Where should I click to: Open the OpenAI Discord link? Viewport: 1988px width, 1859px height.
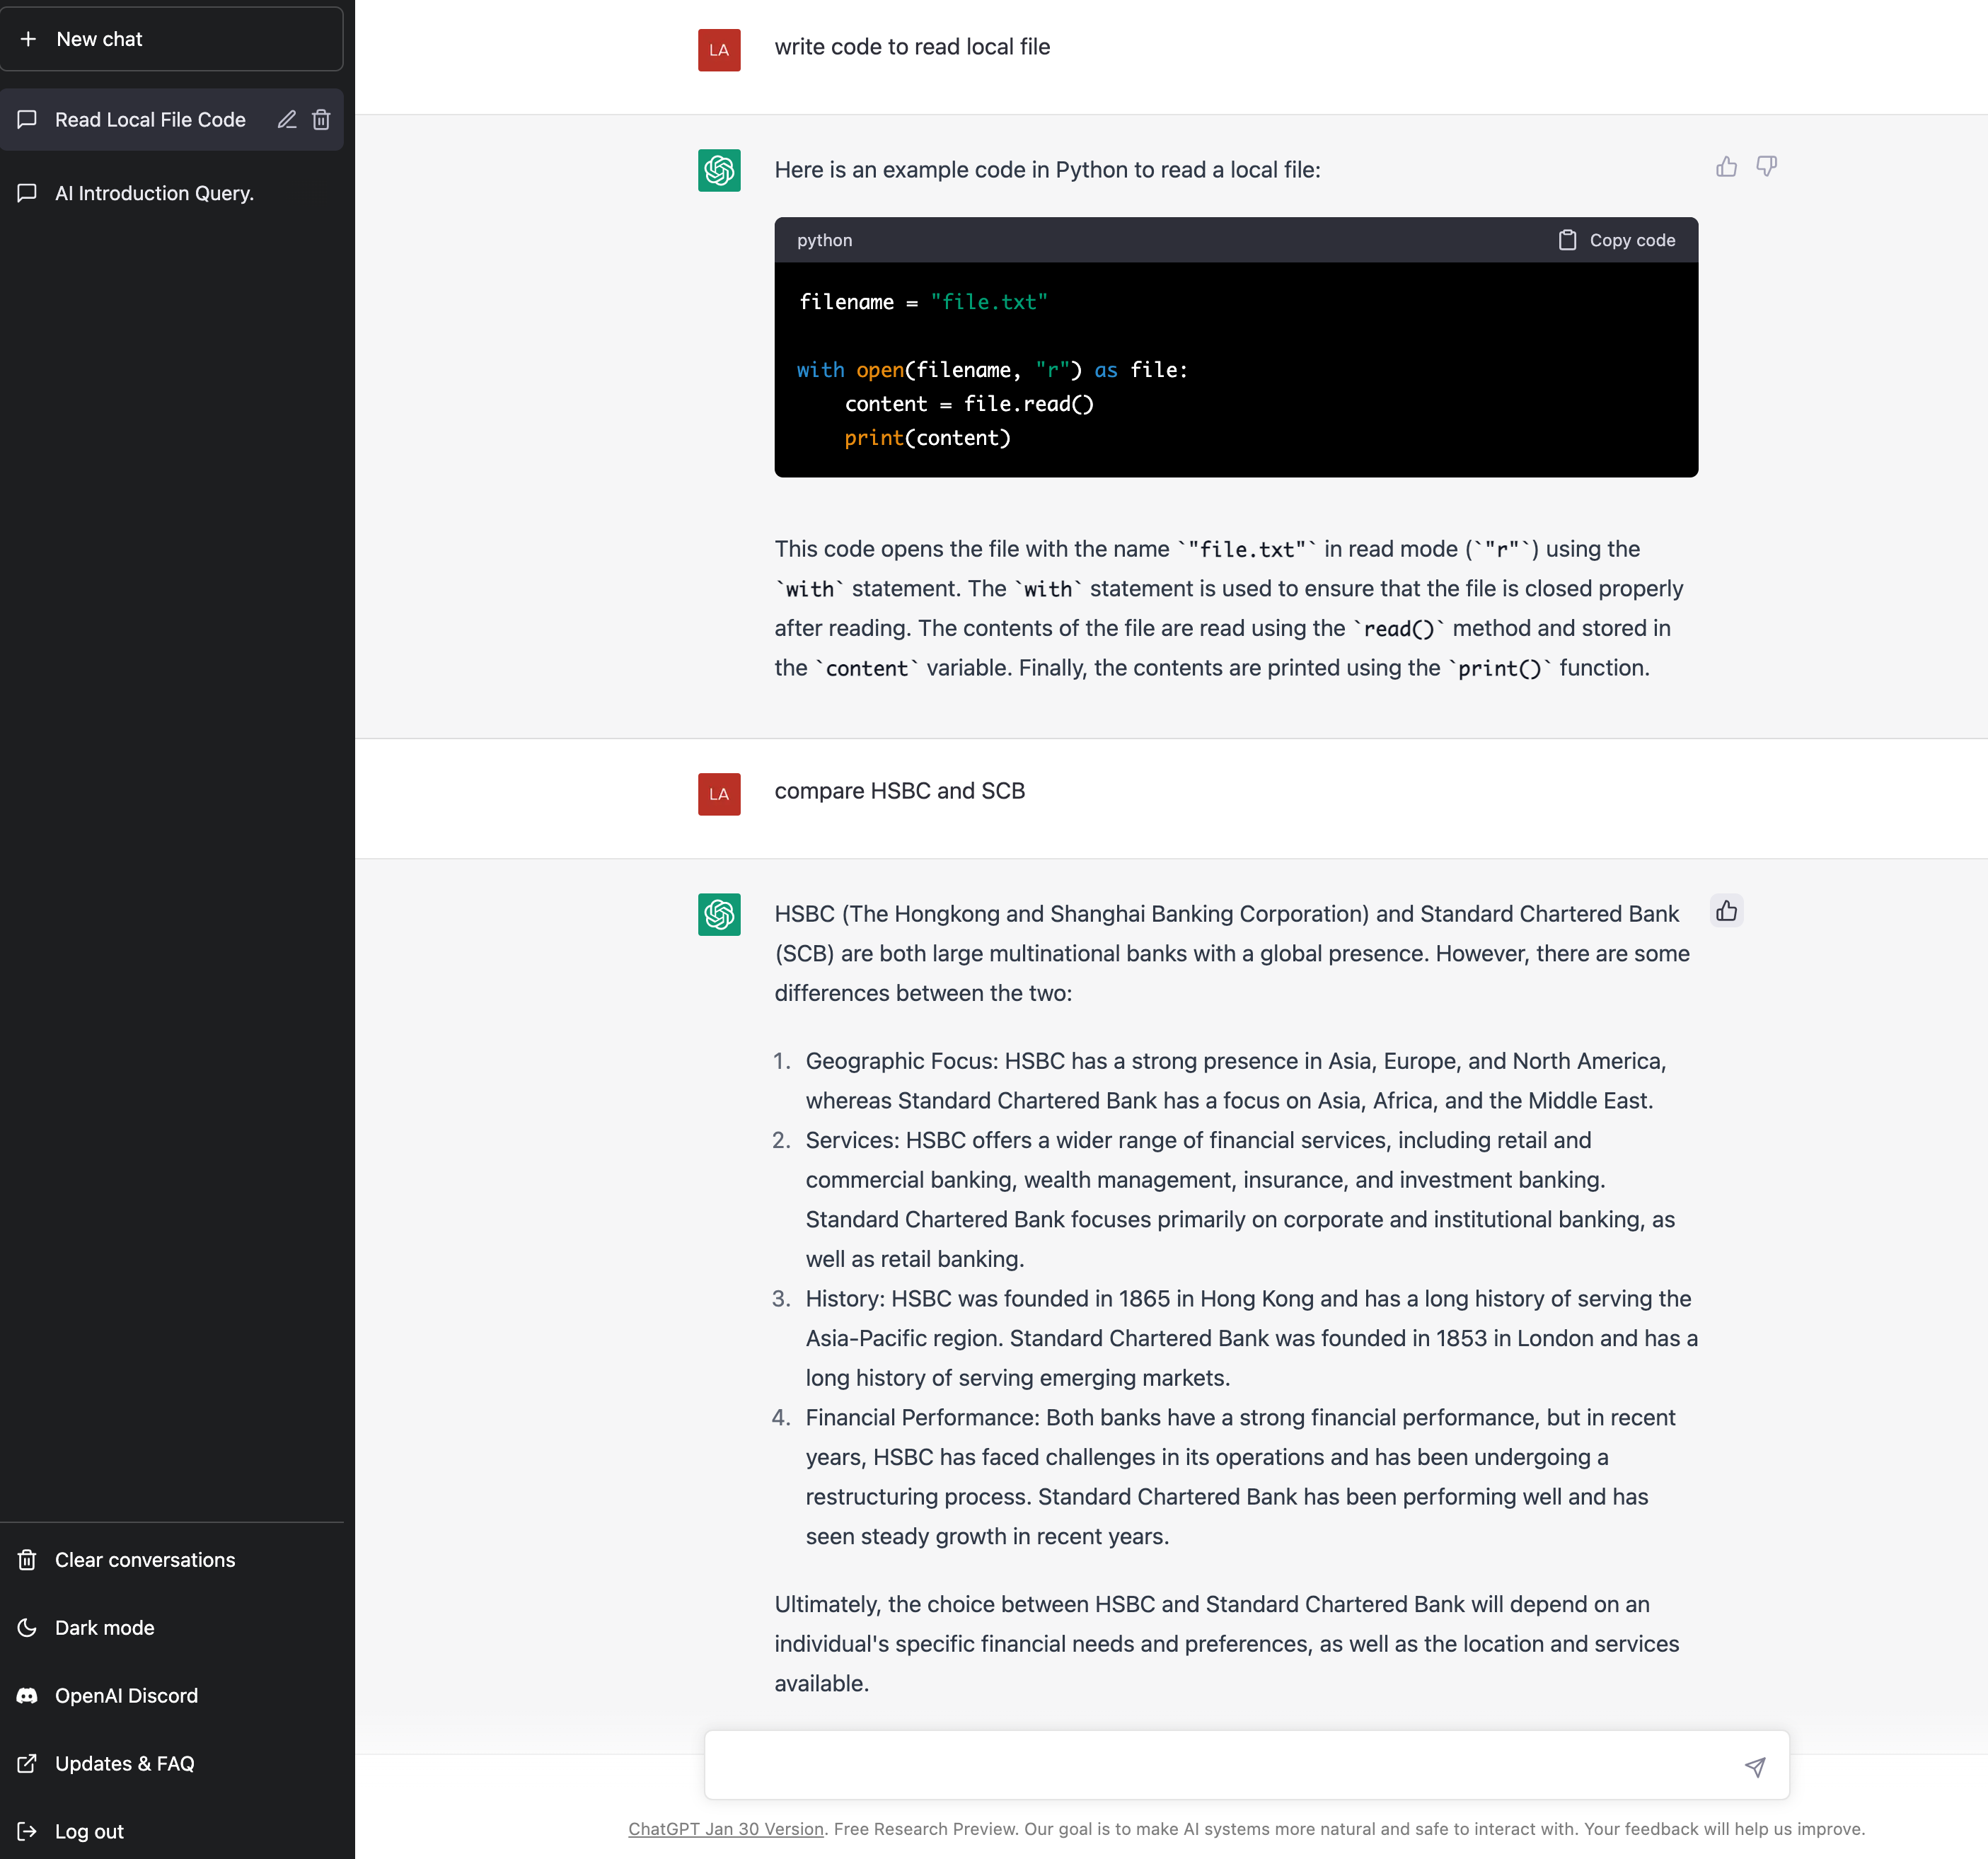tap(126, 1696)
